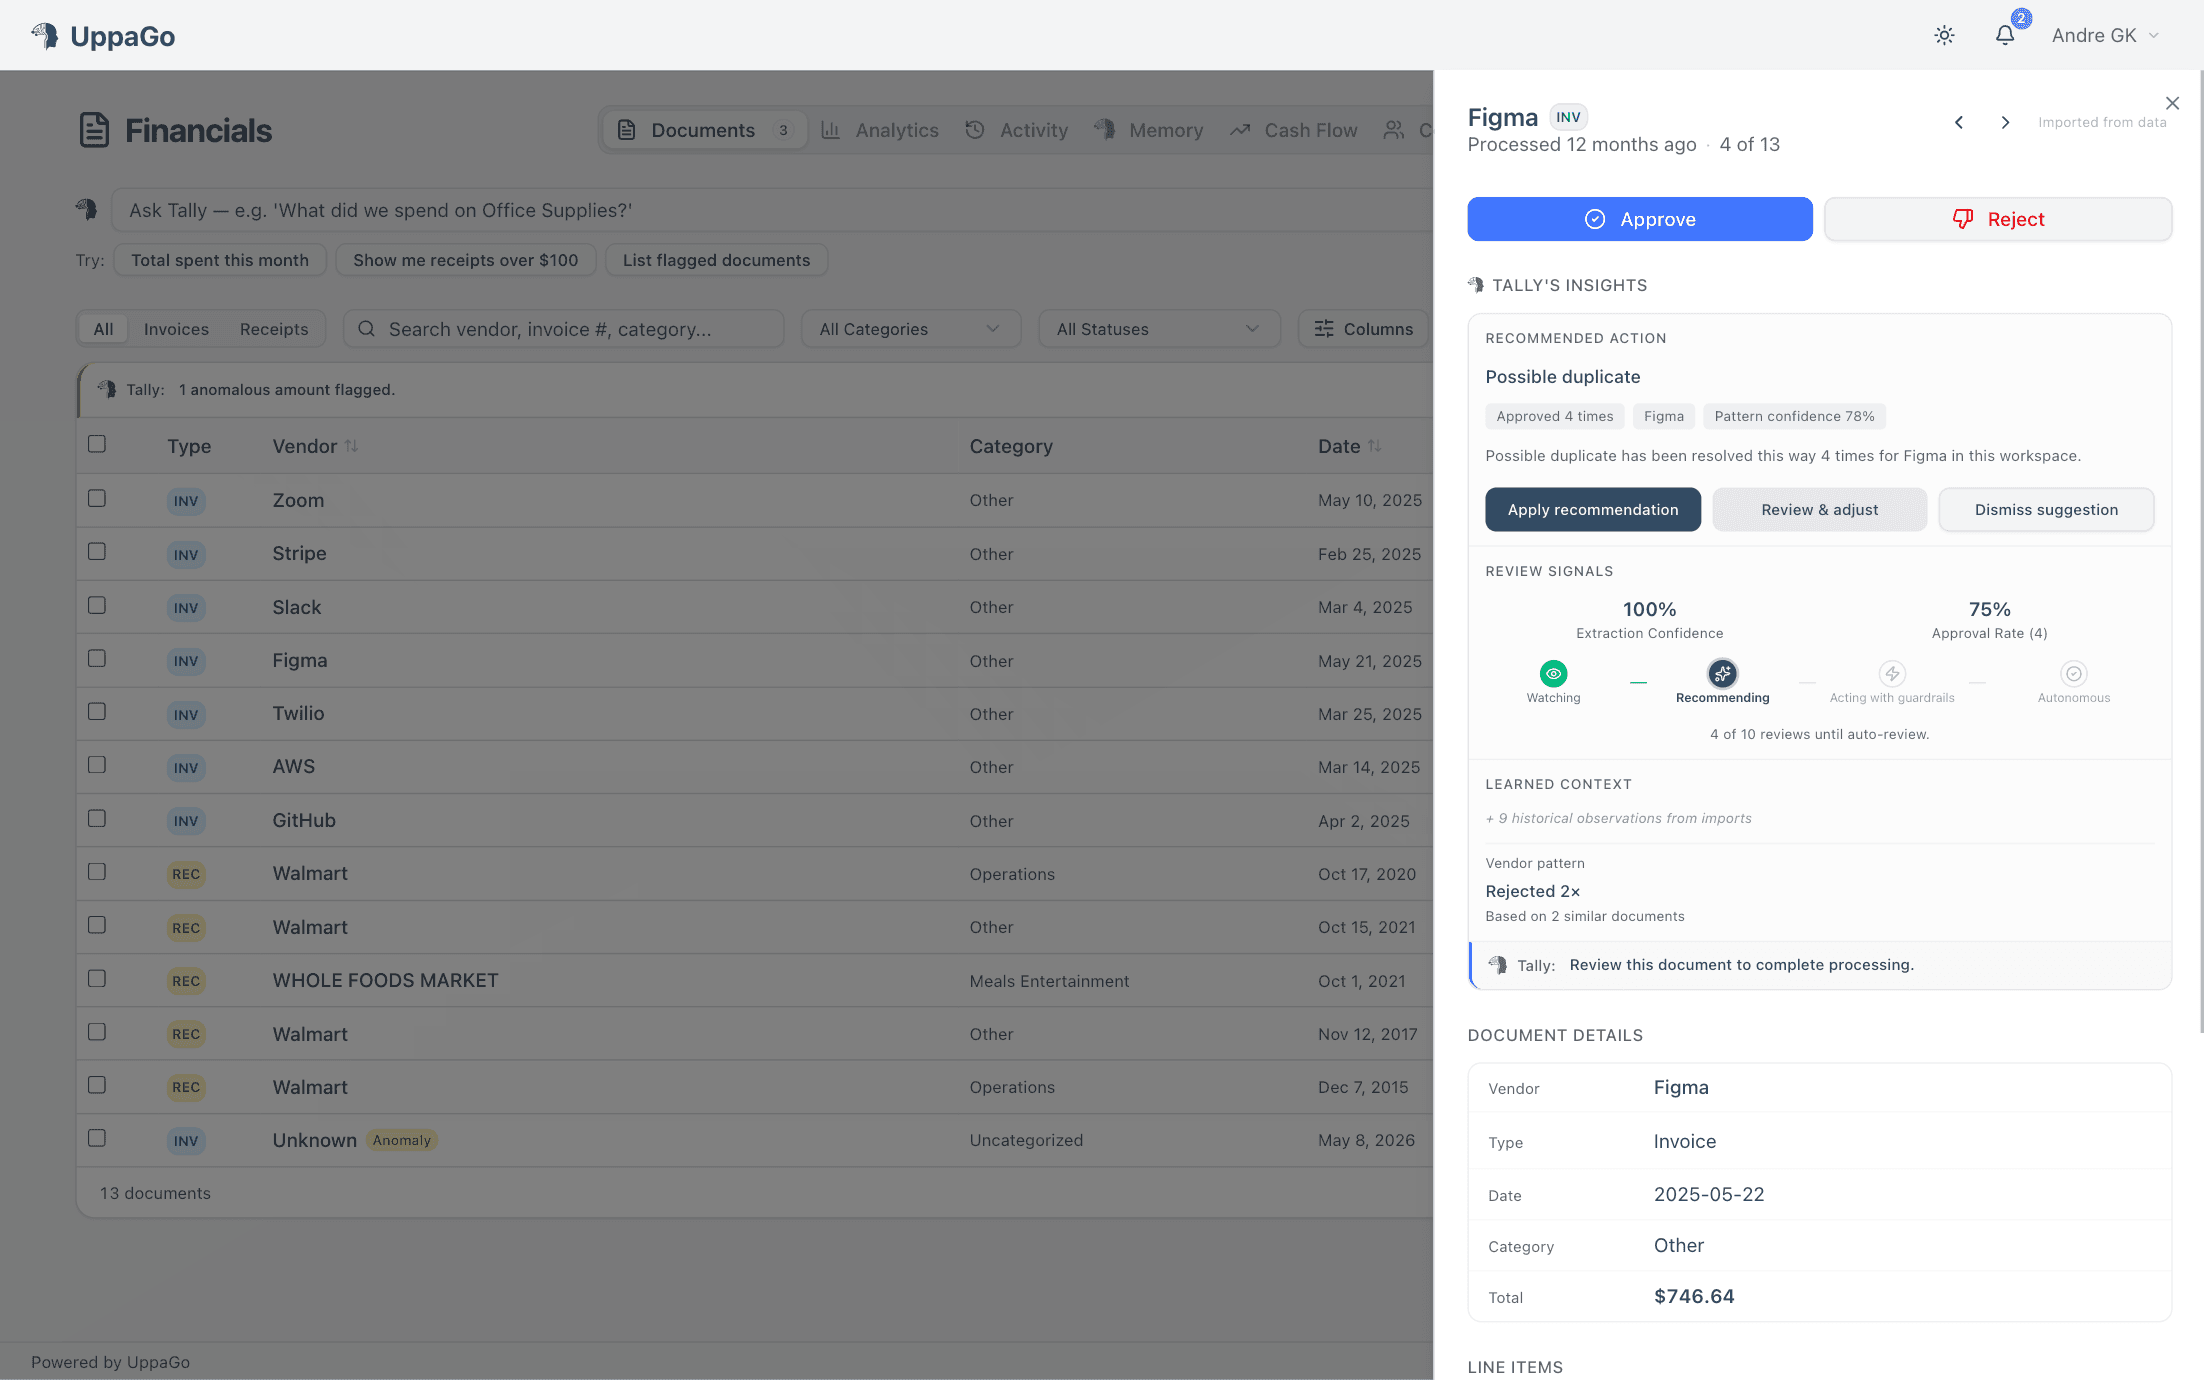
Task: Toggle the select-all header checkbox
Action: pos(97,444)
